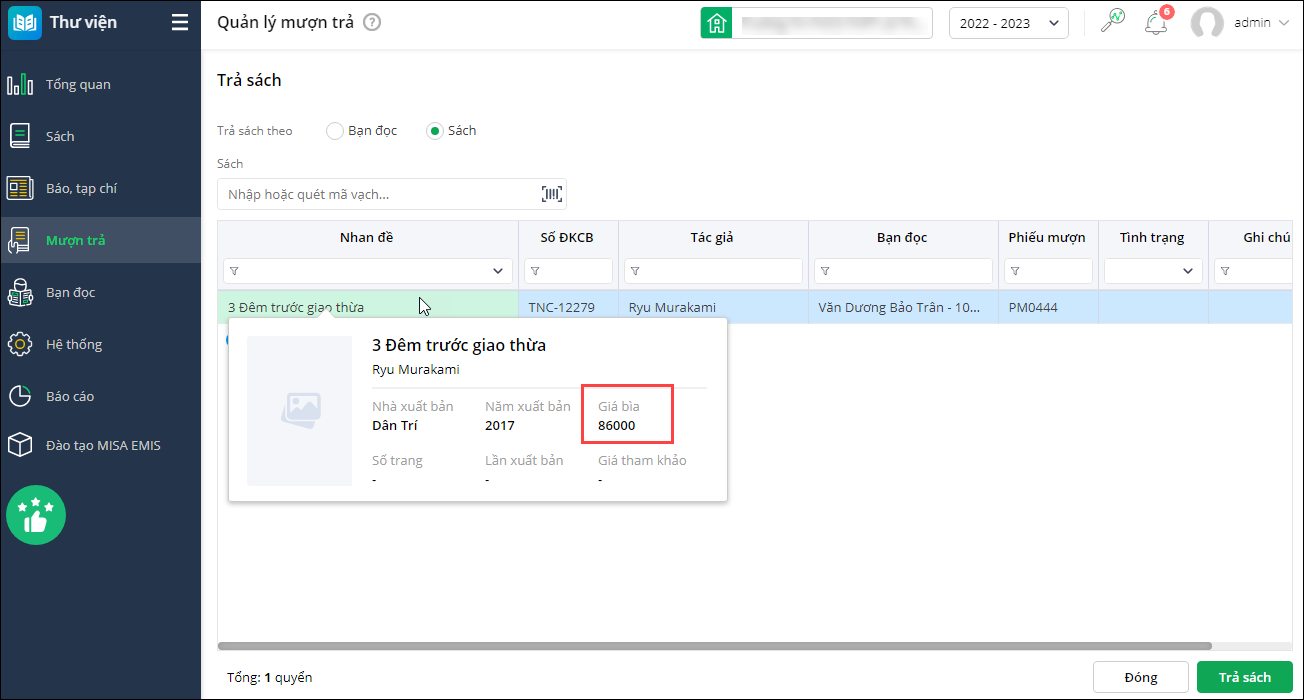Screen dimensions: 1304x700
Task: Open Bạn đọc menu item
Action: (x=101, y=292)
